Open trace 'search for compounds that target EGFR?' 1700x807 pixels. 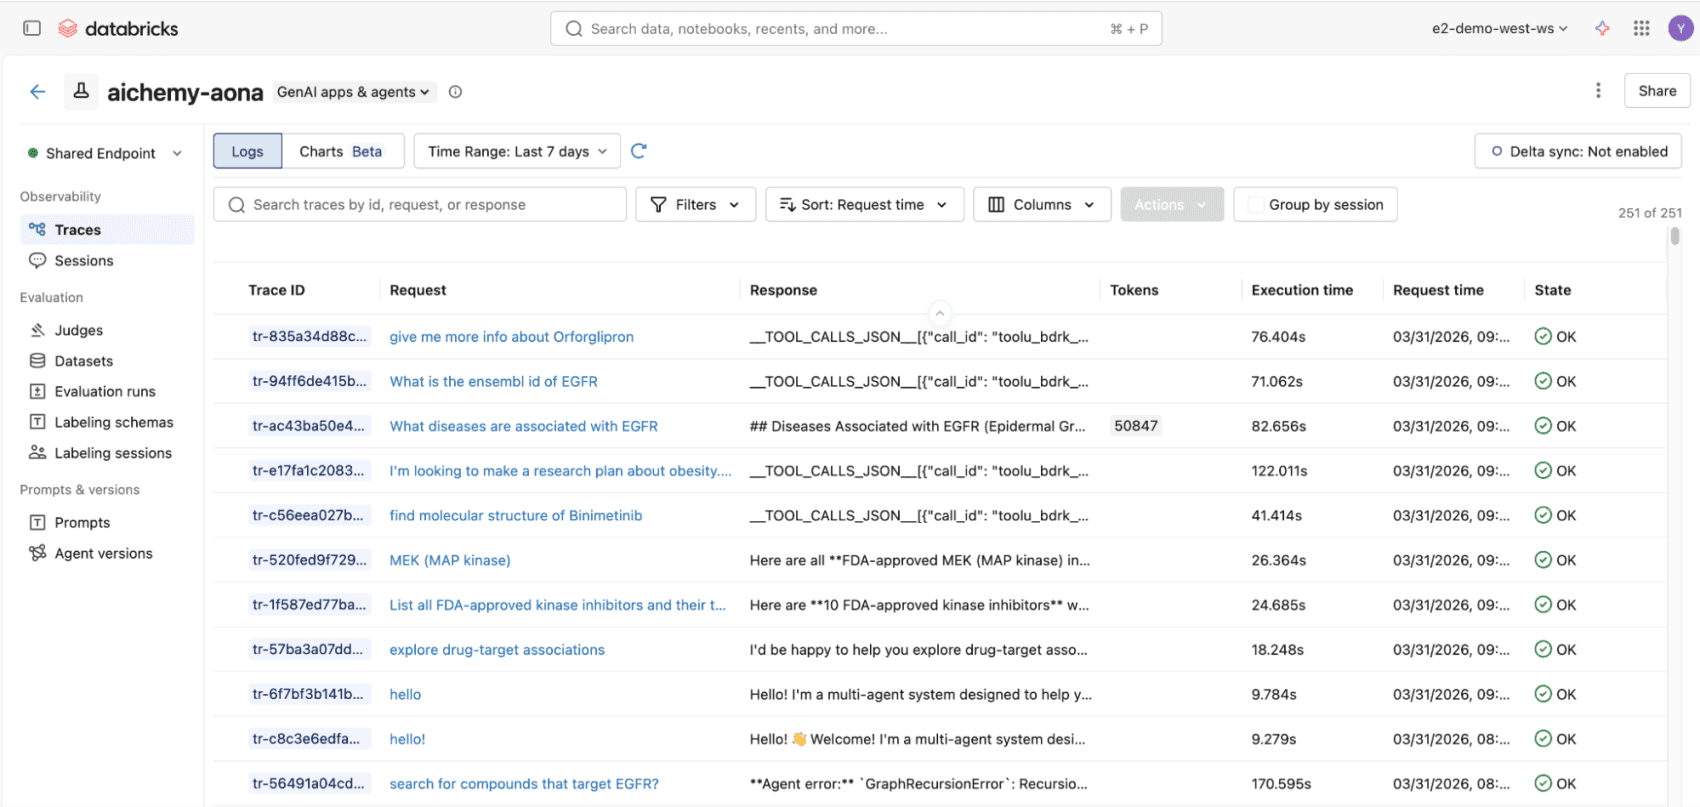pos(524,784)
